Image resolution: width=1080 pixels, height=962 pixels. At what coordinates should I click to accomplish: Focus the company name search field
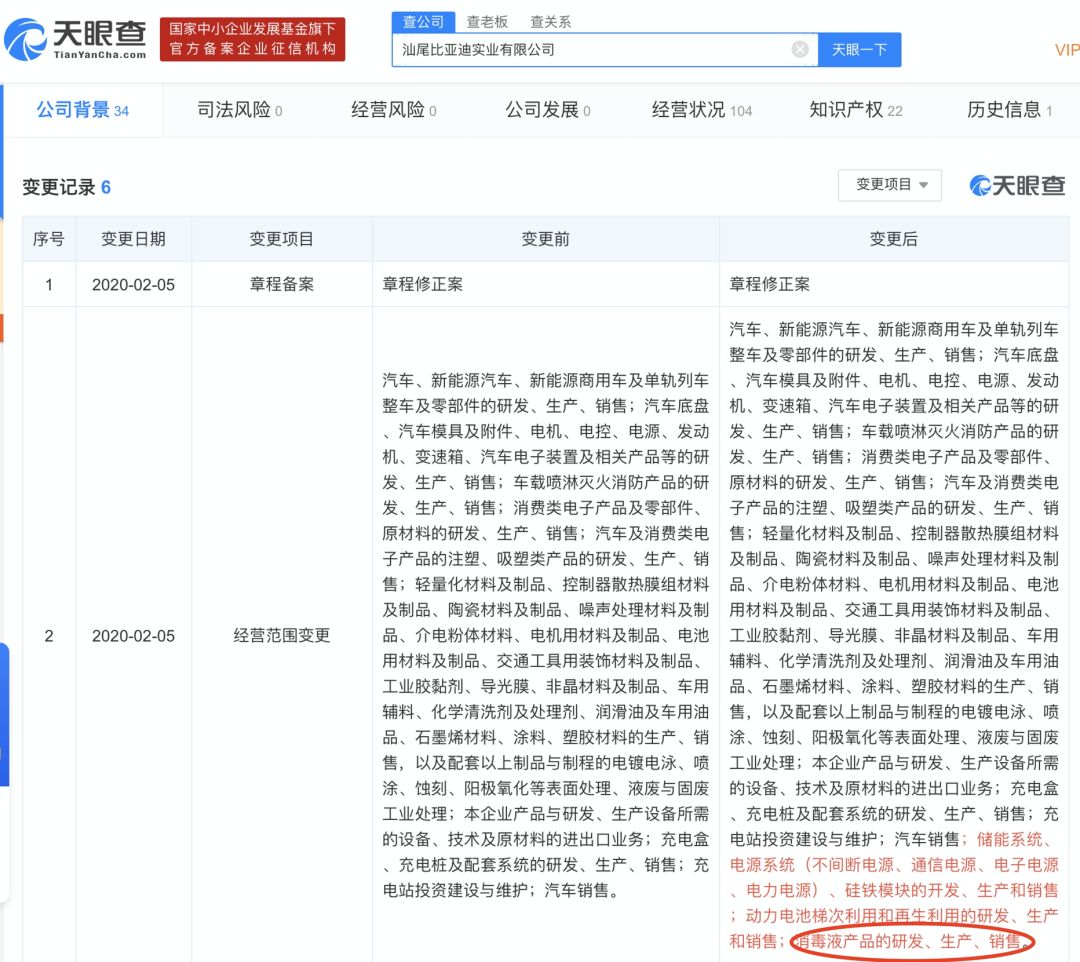[x=590, y=49]
